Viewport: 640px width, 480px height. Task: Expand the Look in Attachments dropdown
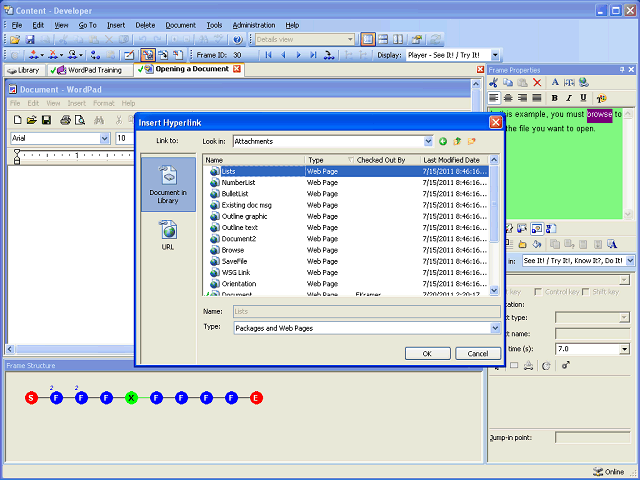click(428, 142)
